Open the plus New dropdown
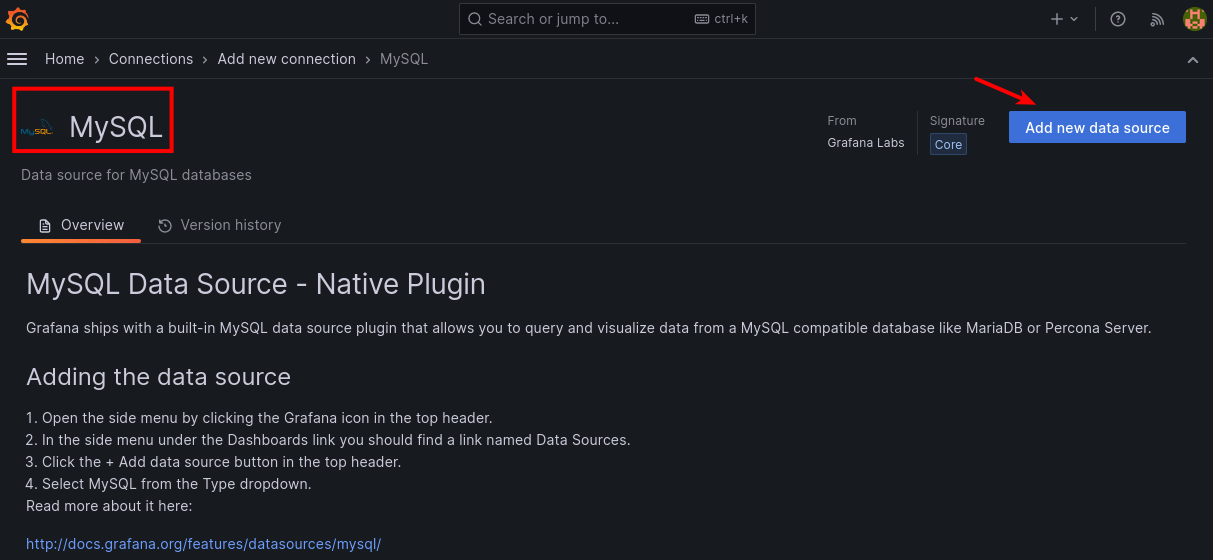The image size is (1213, 560). click(1064, 19)
